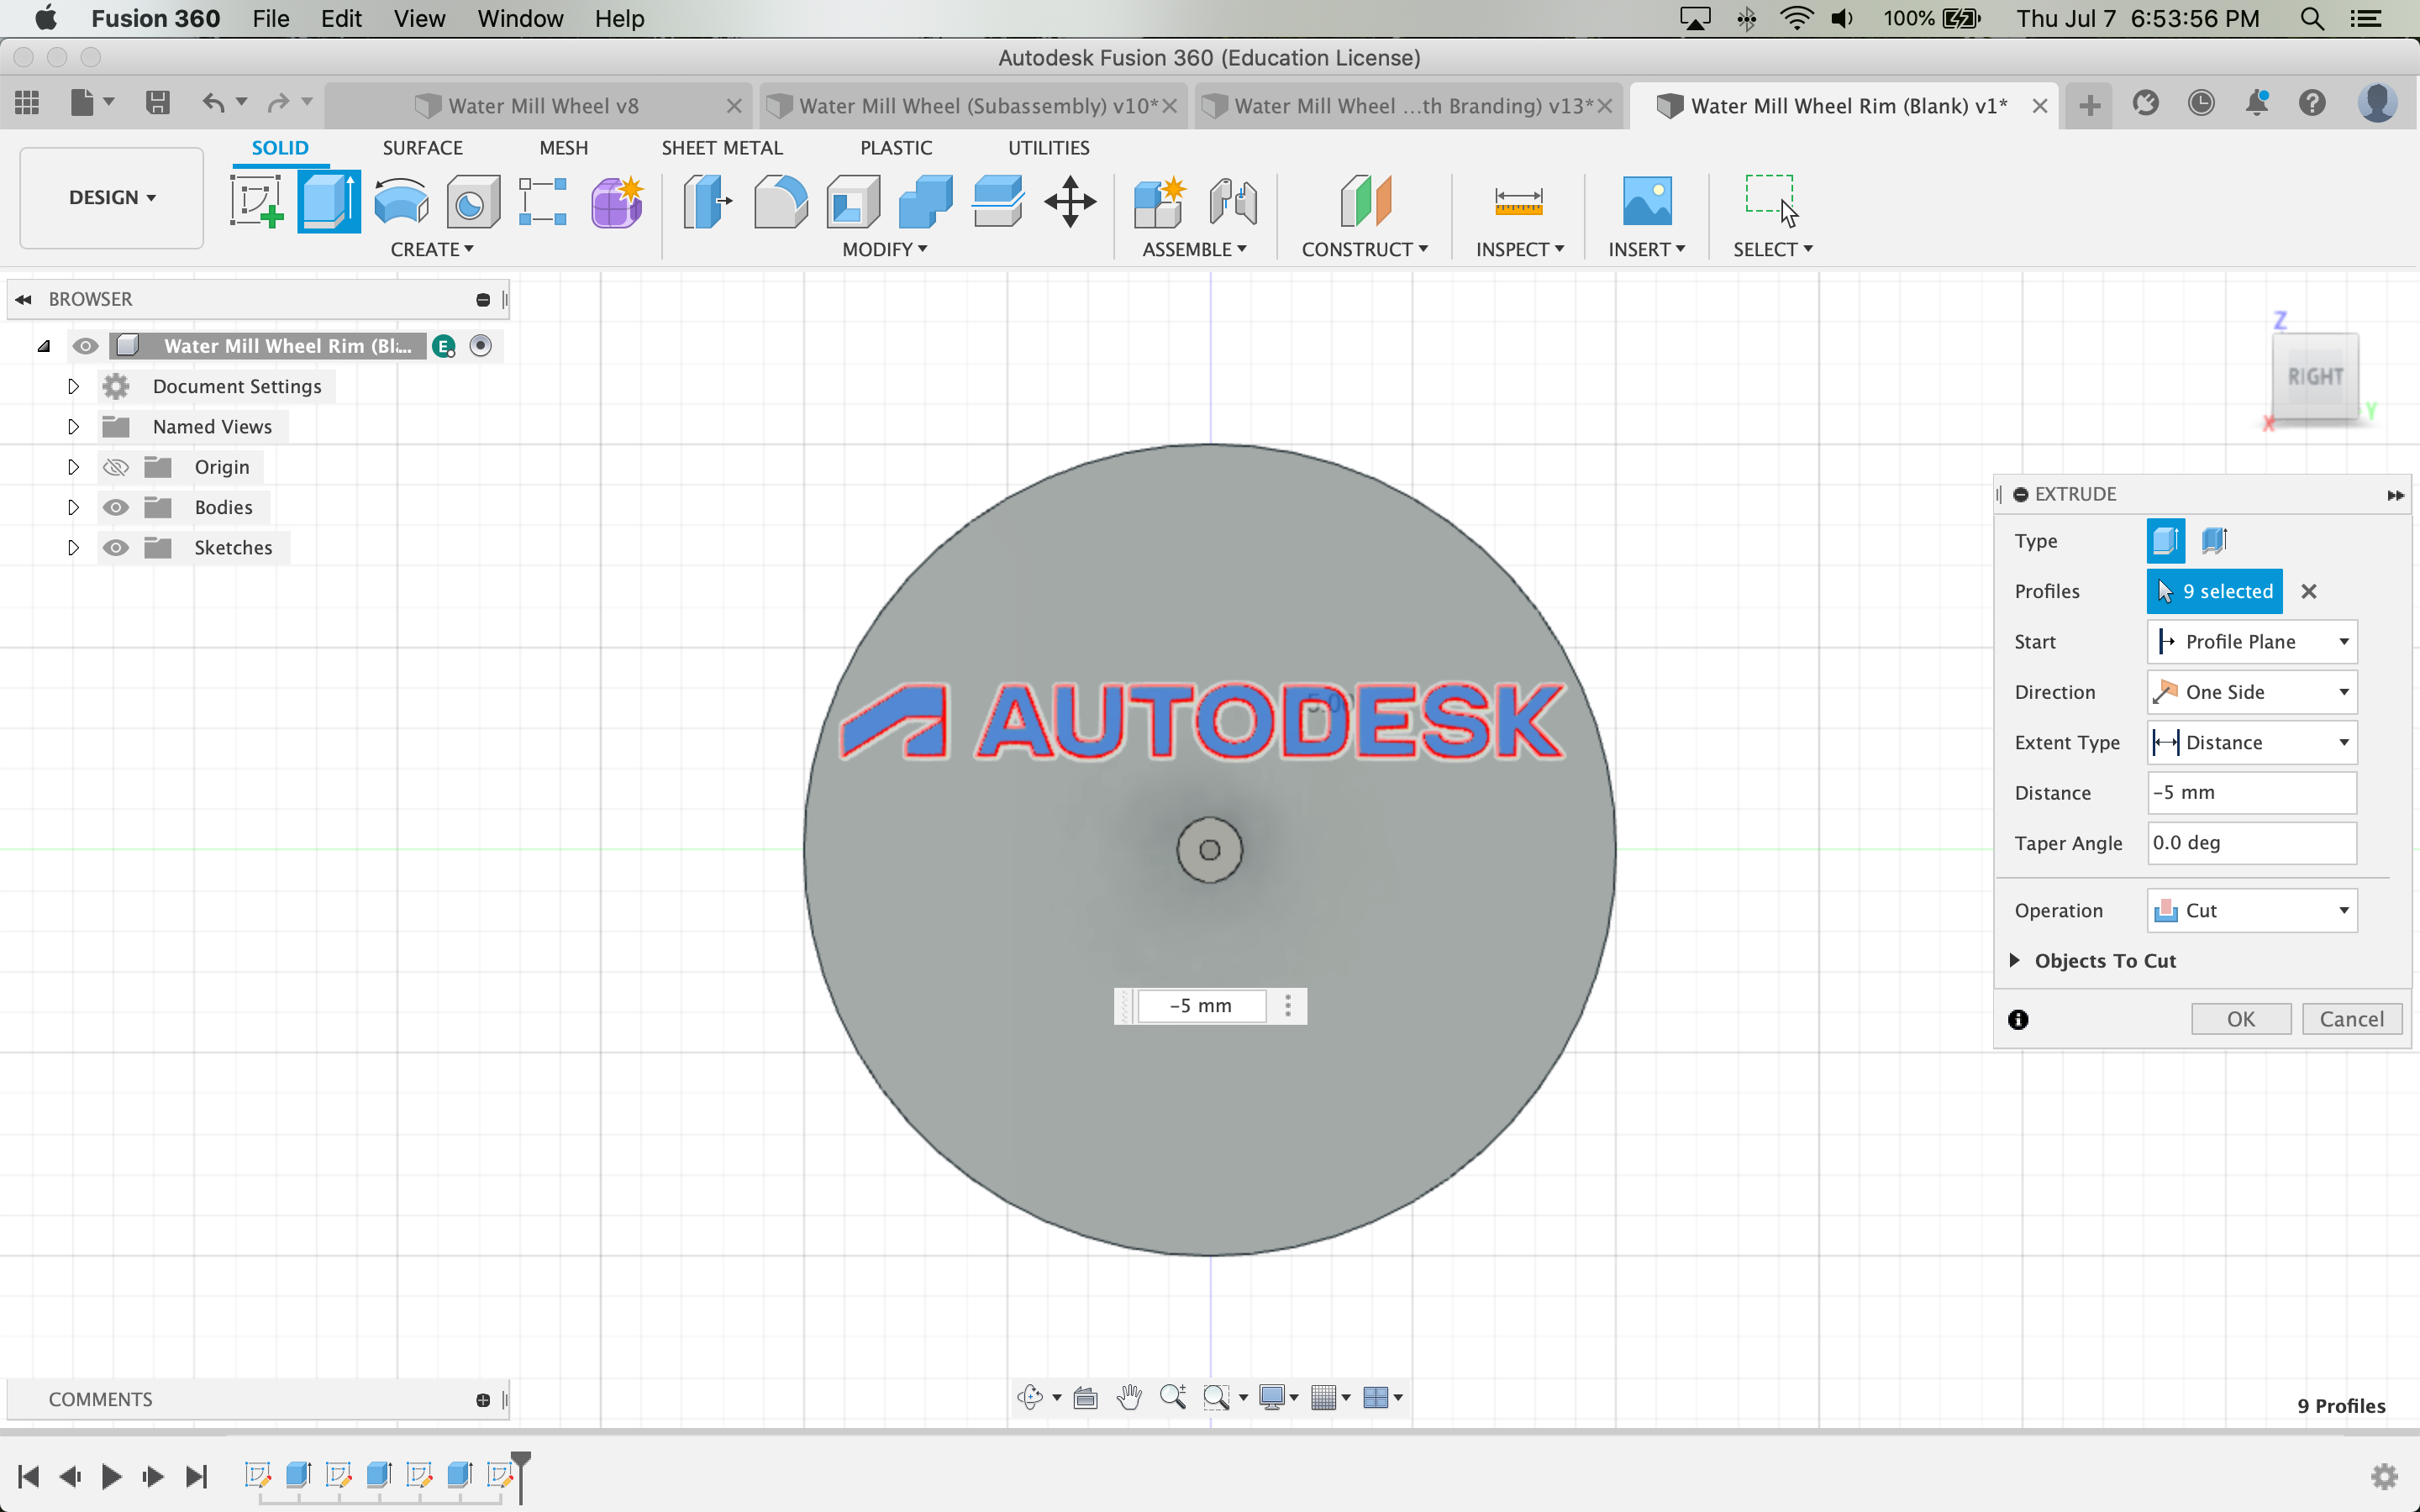Open the Operation Cut dropdown
The image size is (2420, 1512).
(2252, 910)
